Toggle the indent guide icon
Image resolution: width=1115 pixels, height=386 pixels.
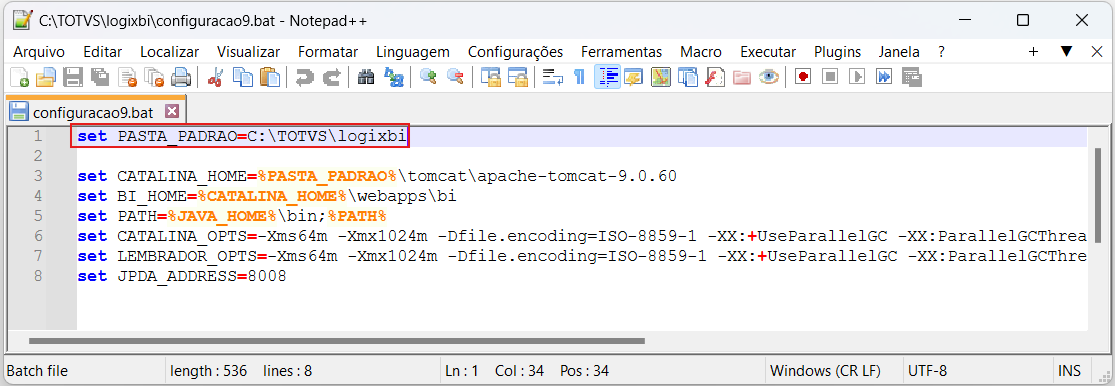tap(607, 77)
